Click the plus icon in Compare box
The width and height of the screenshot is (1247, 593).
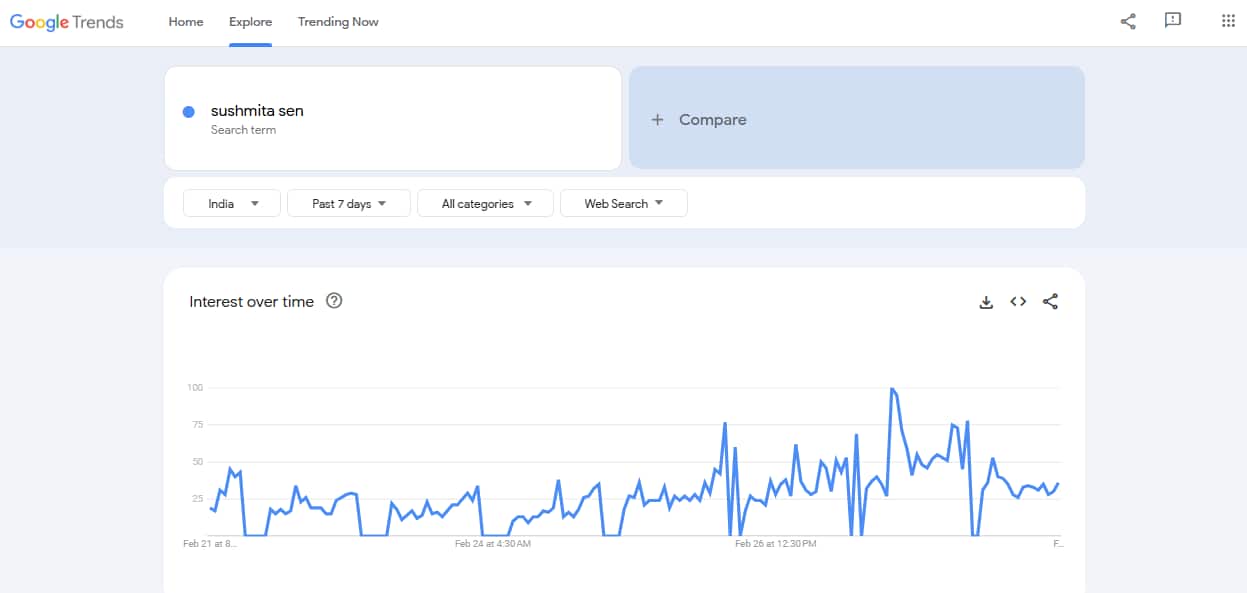(657, 120)
